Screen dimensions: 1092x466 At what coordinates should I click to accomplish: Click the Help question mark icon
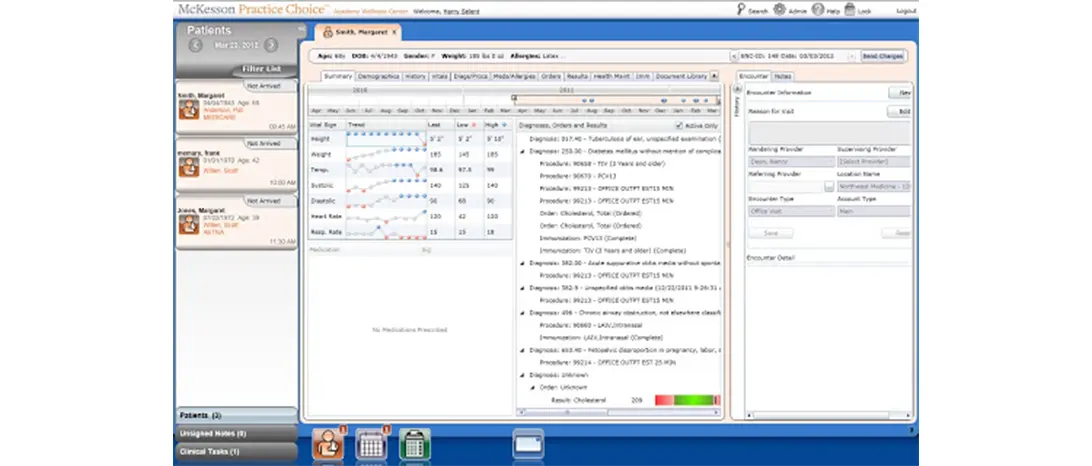(817, 9)
